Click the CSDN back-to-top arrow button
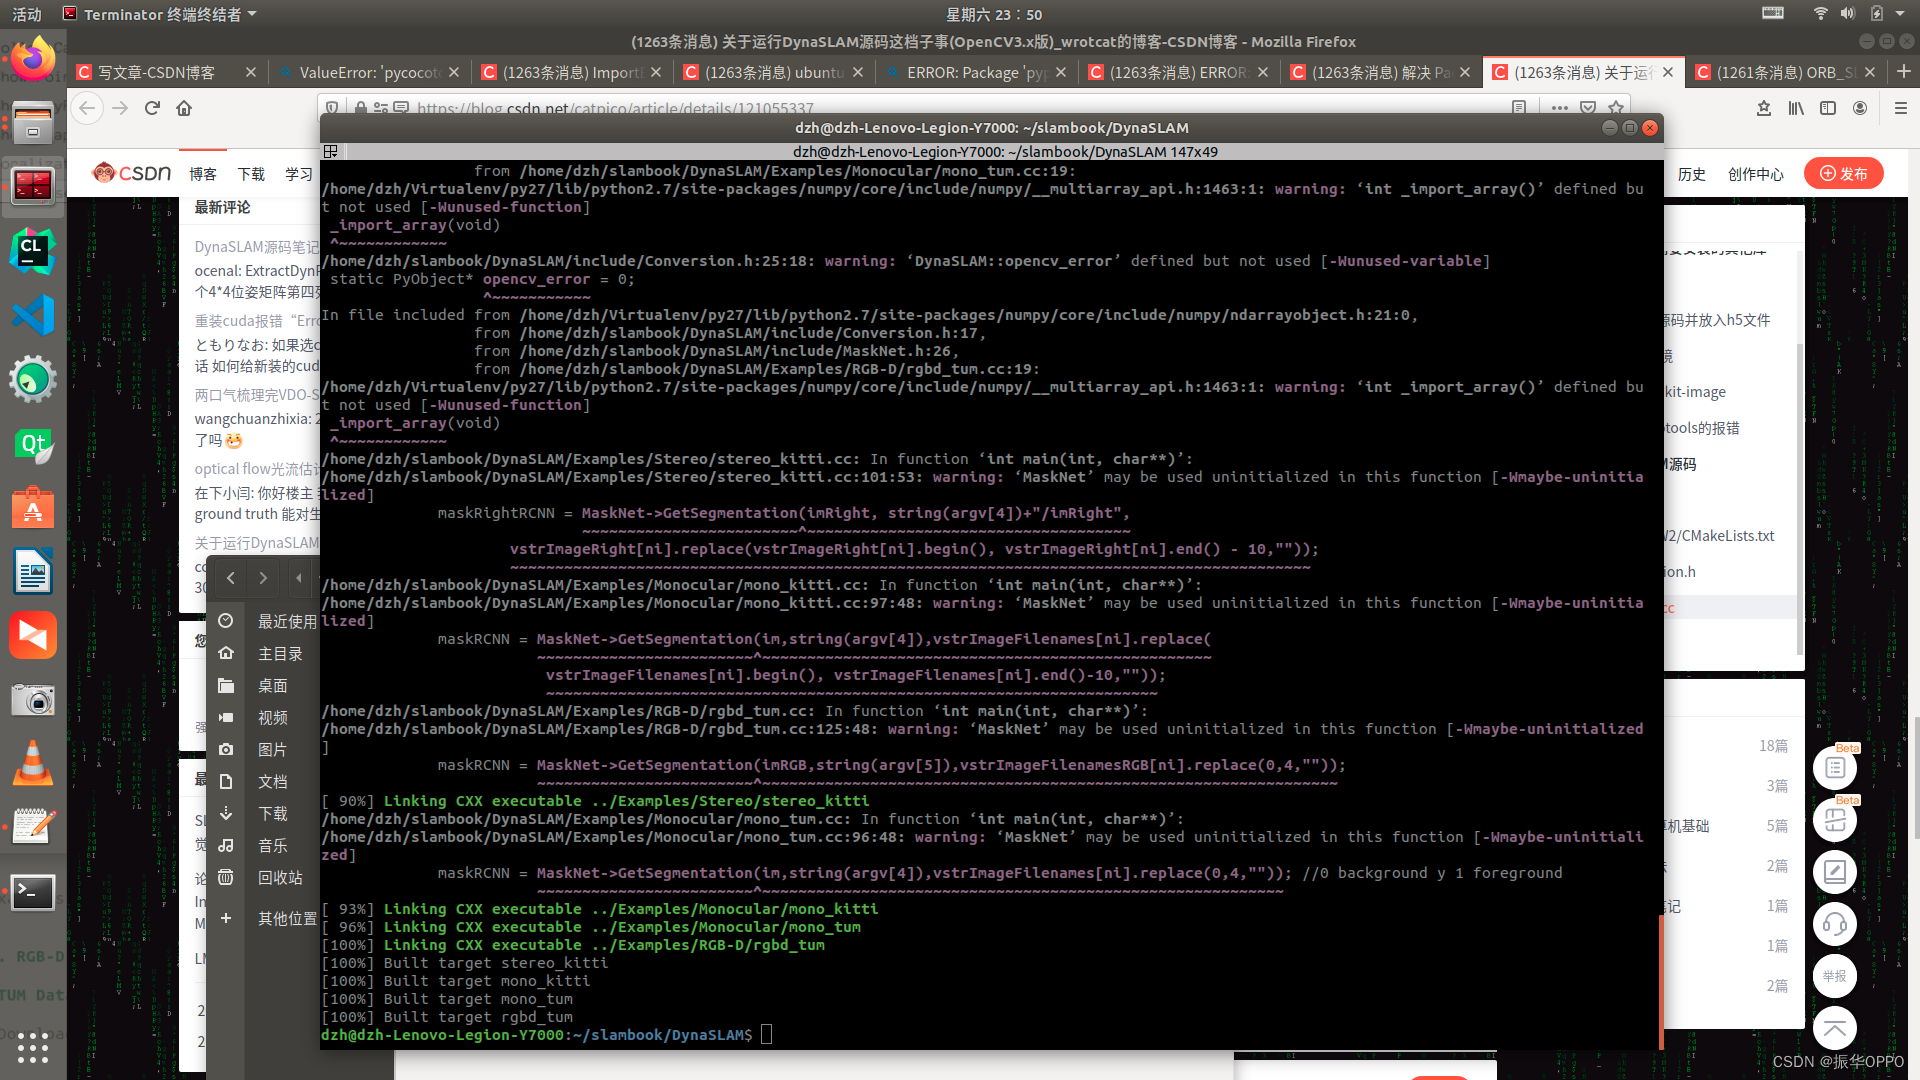1920x1080 pixels. (1834, 1028)
